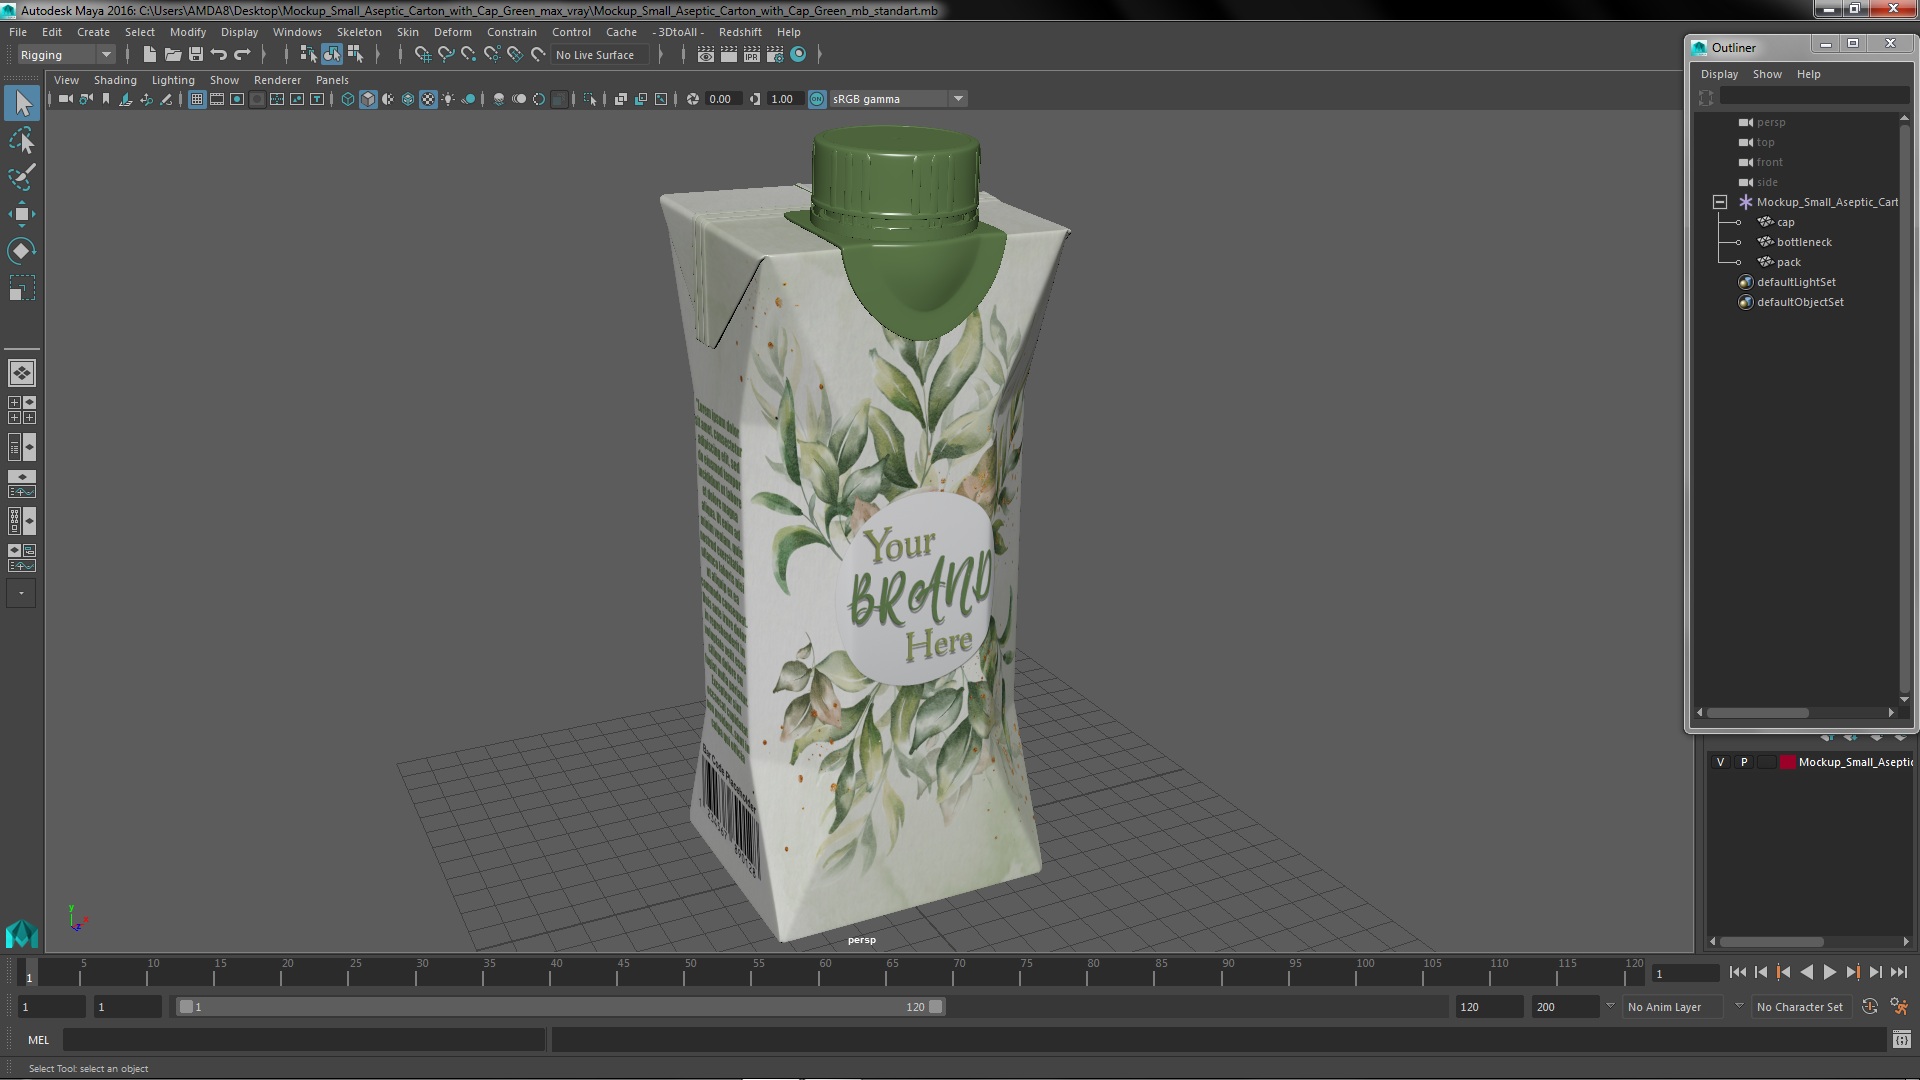
Task: Undo the last action
Action: (x=219, y=55)
